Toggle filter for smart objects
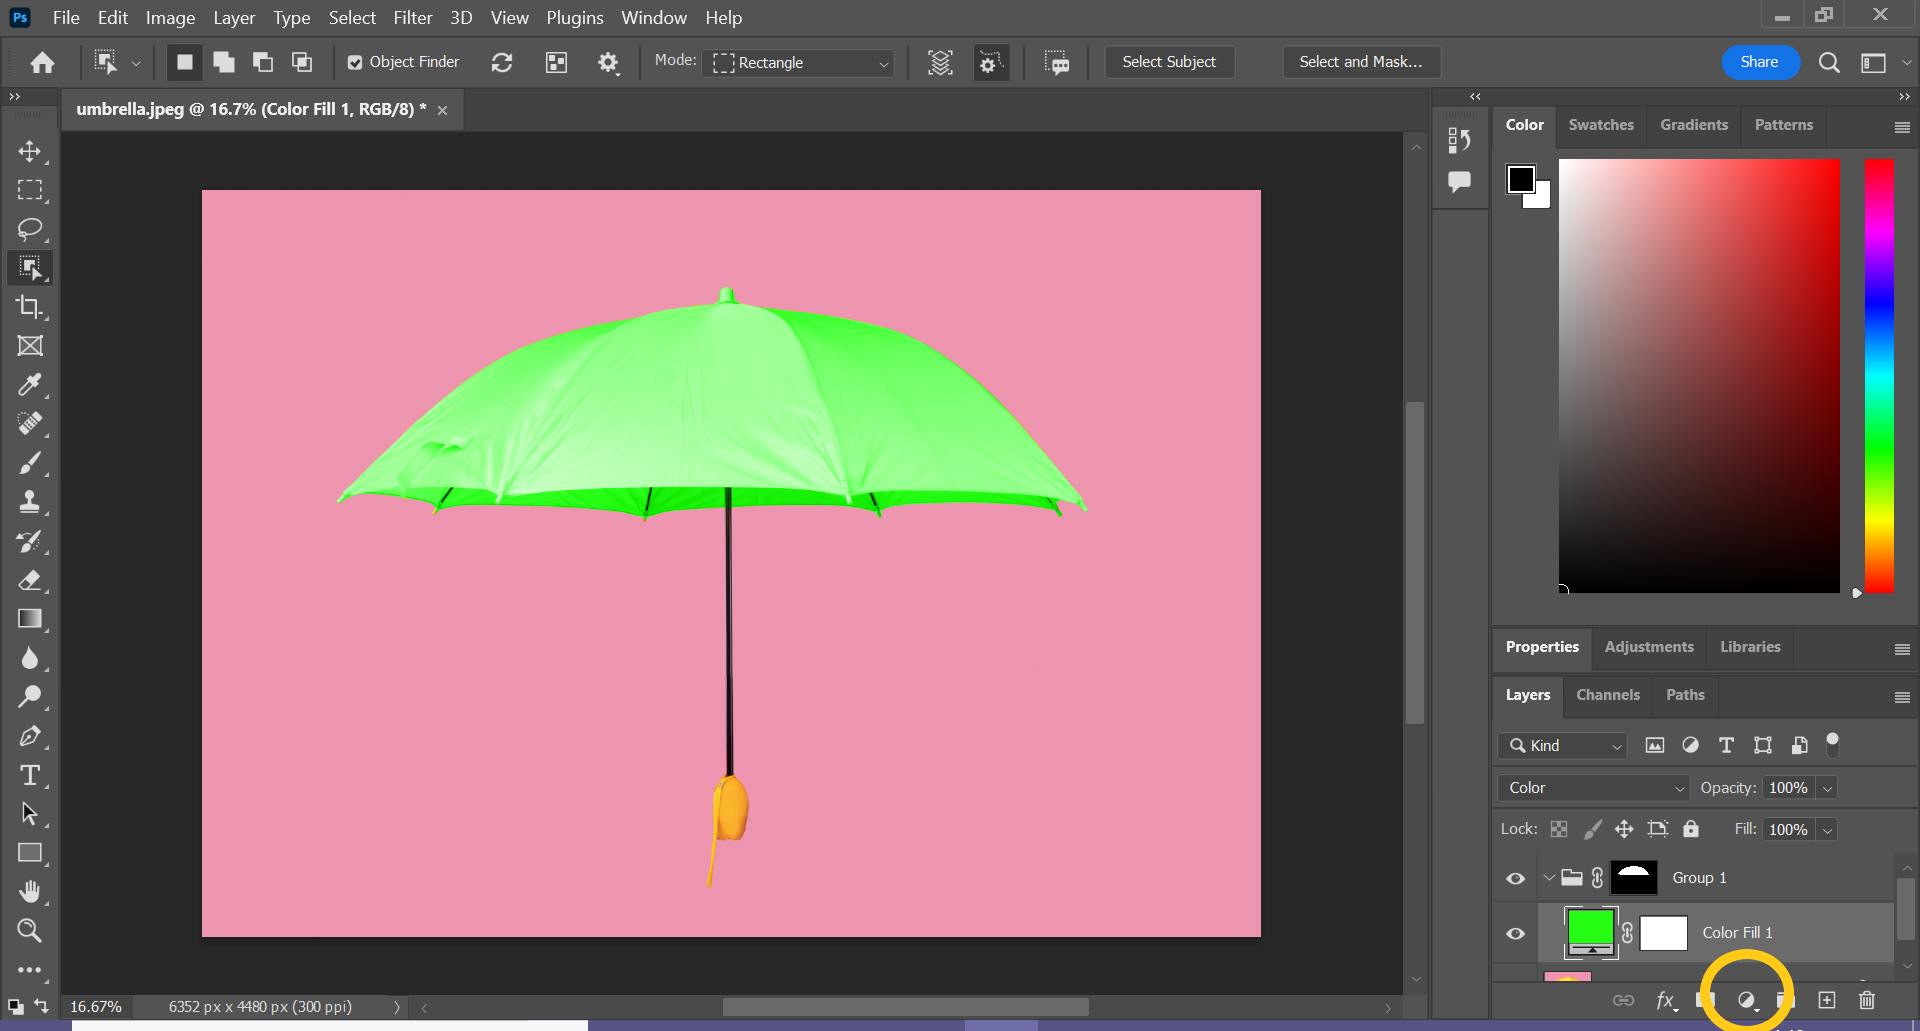The width and height of the screenshot is (1920, 1031). (1799, 746)
